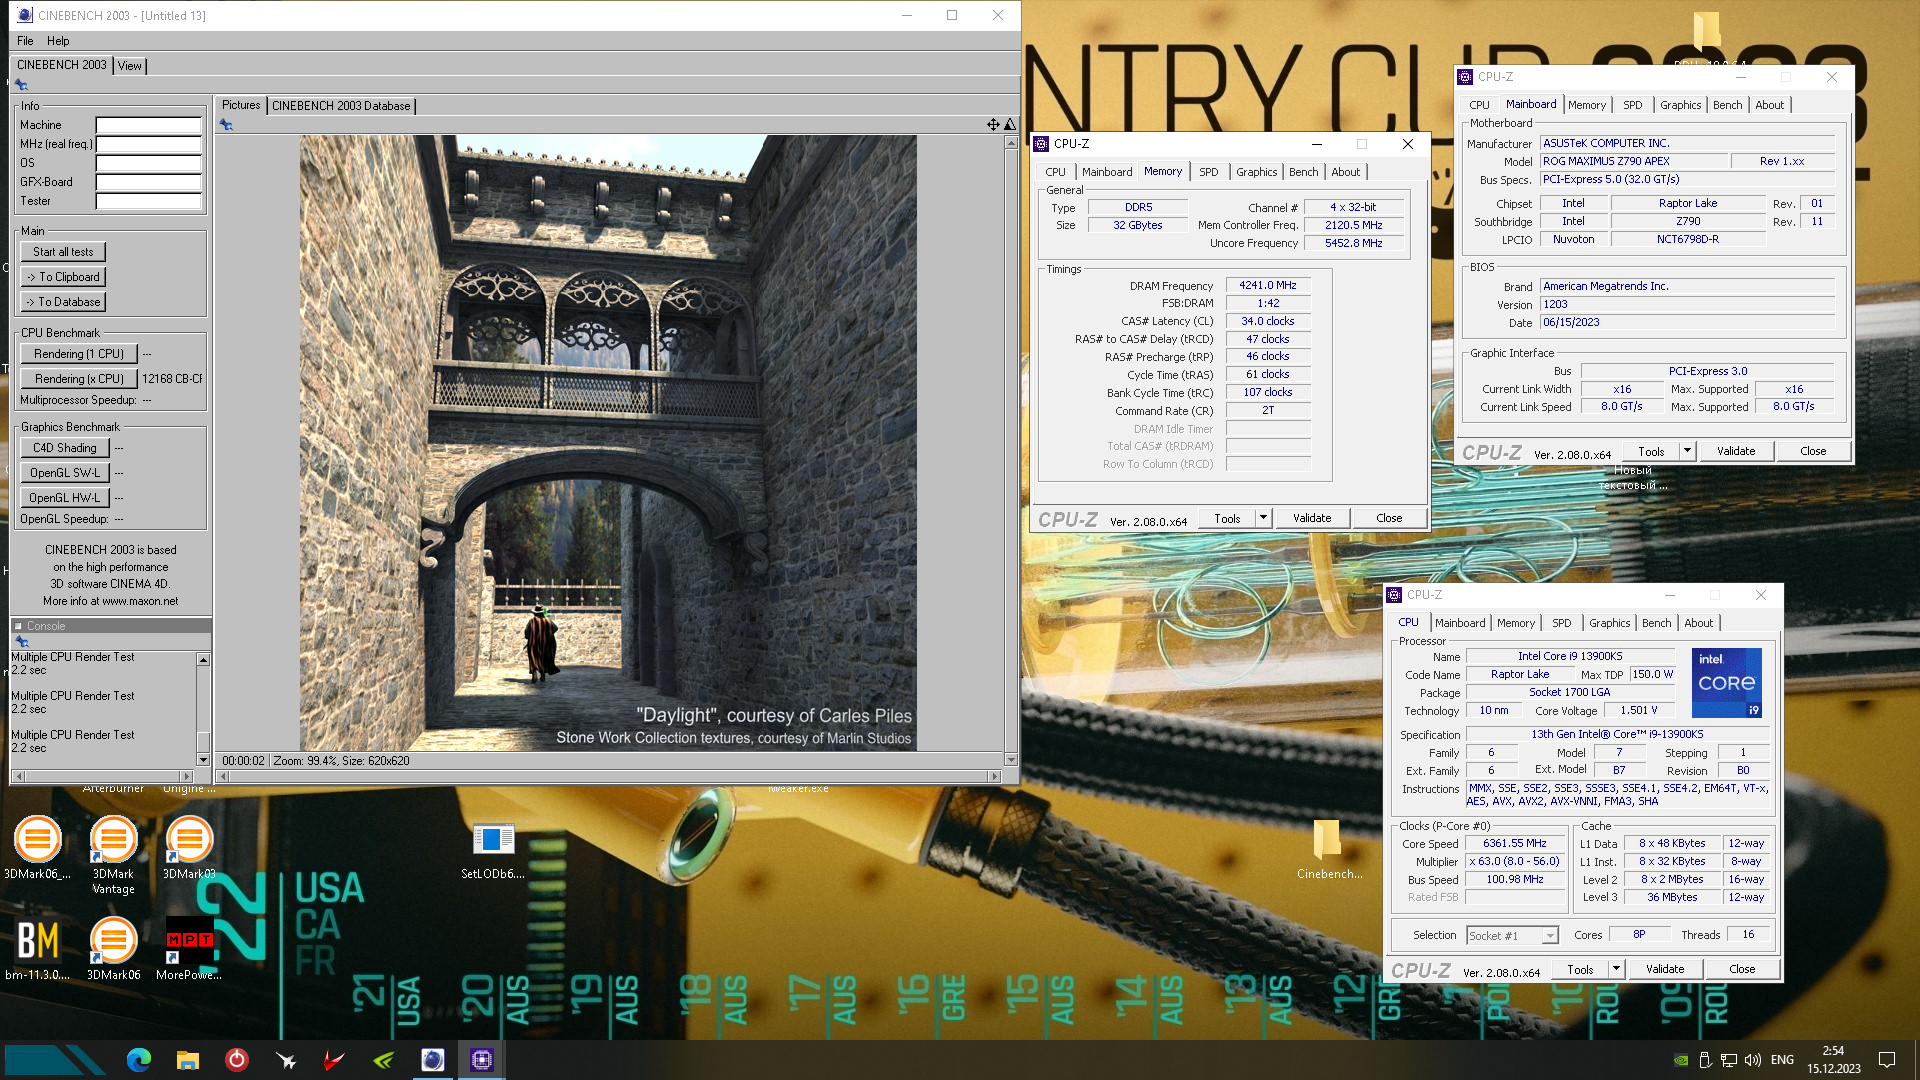Click picture panel vertical scrollbar up arrow
1920x1080 pixels.
[x=1011, y=143]
